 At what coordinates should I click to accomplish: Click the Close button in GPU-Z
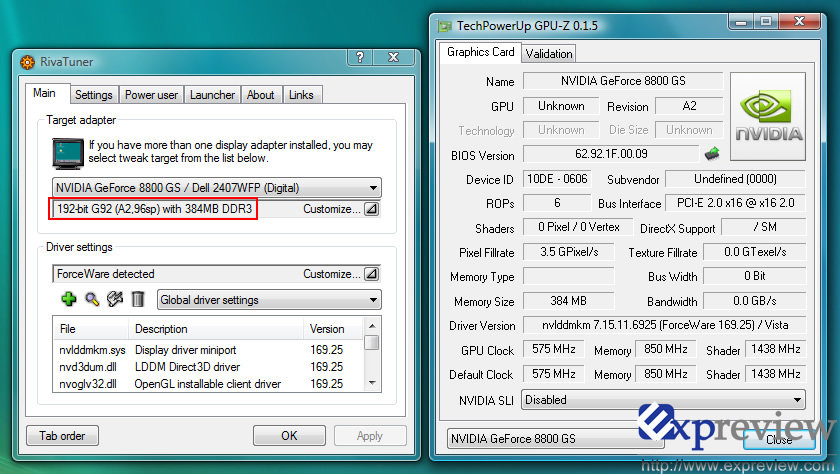pos(779,440)
